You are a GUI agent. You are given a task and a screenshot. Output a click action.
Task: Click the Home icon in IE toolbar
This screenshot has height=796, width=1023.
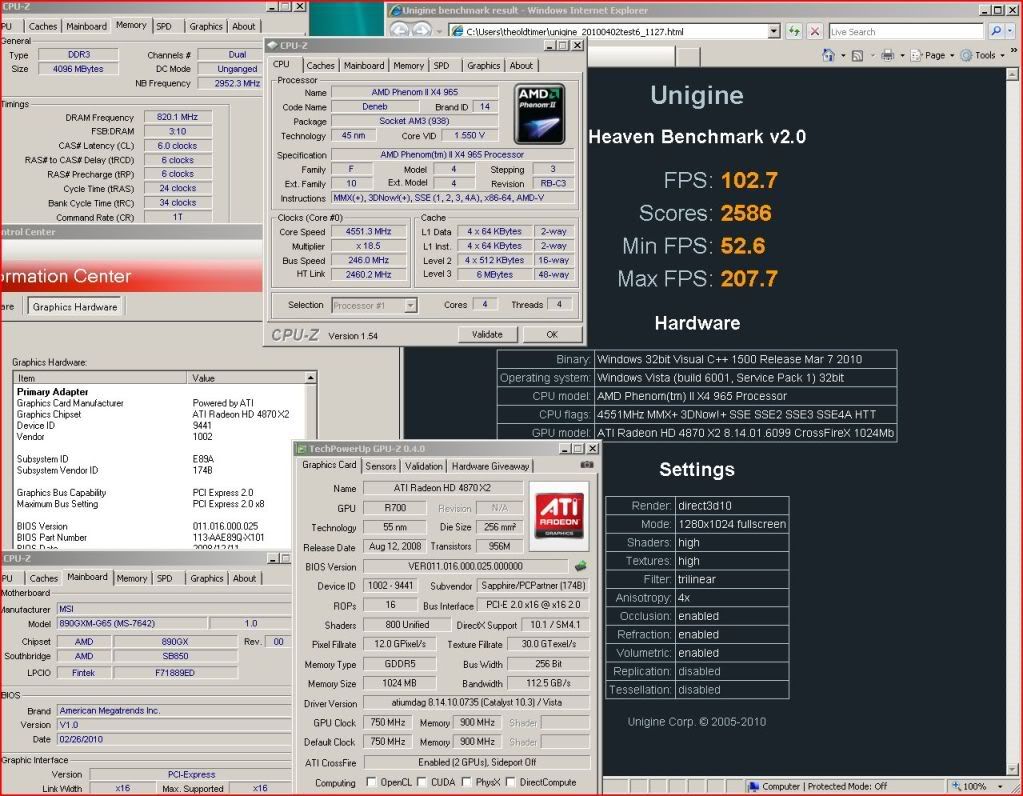(x=830, y=55)
